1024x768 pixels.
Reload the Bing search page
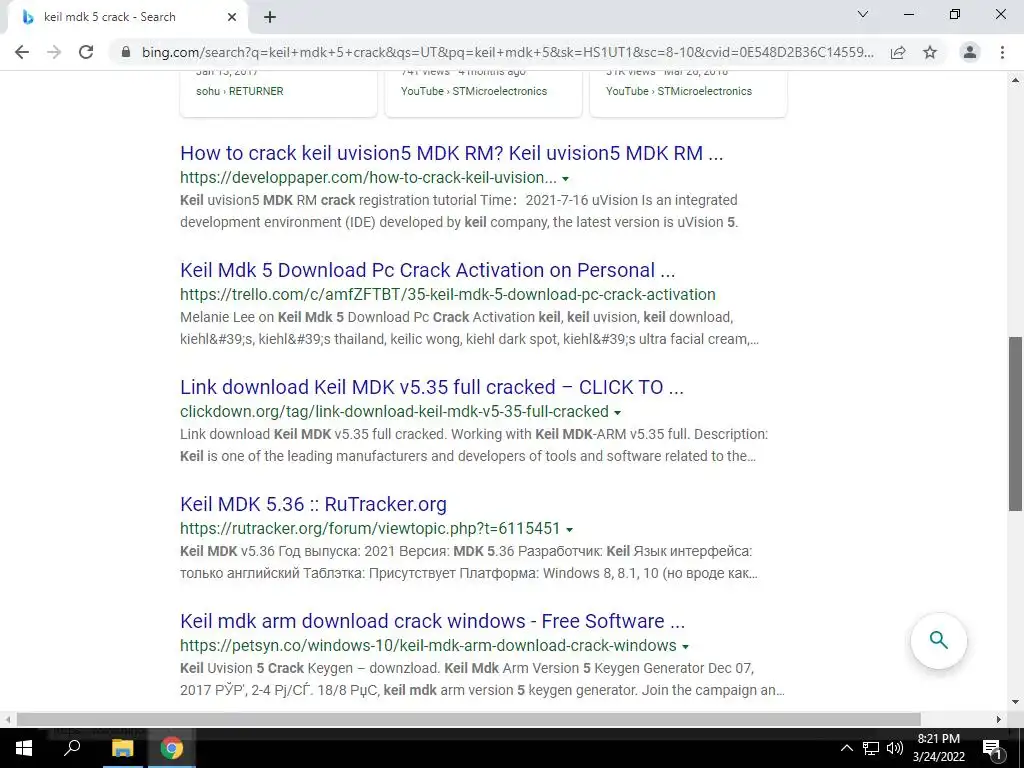pyautogui.click(x=86, y=52)
